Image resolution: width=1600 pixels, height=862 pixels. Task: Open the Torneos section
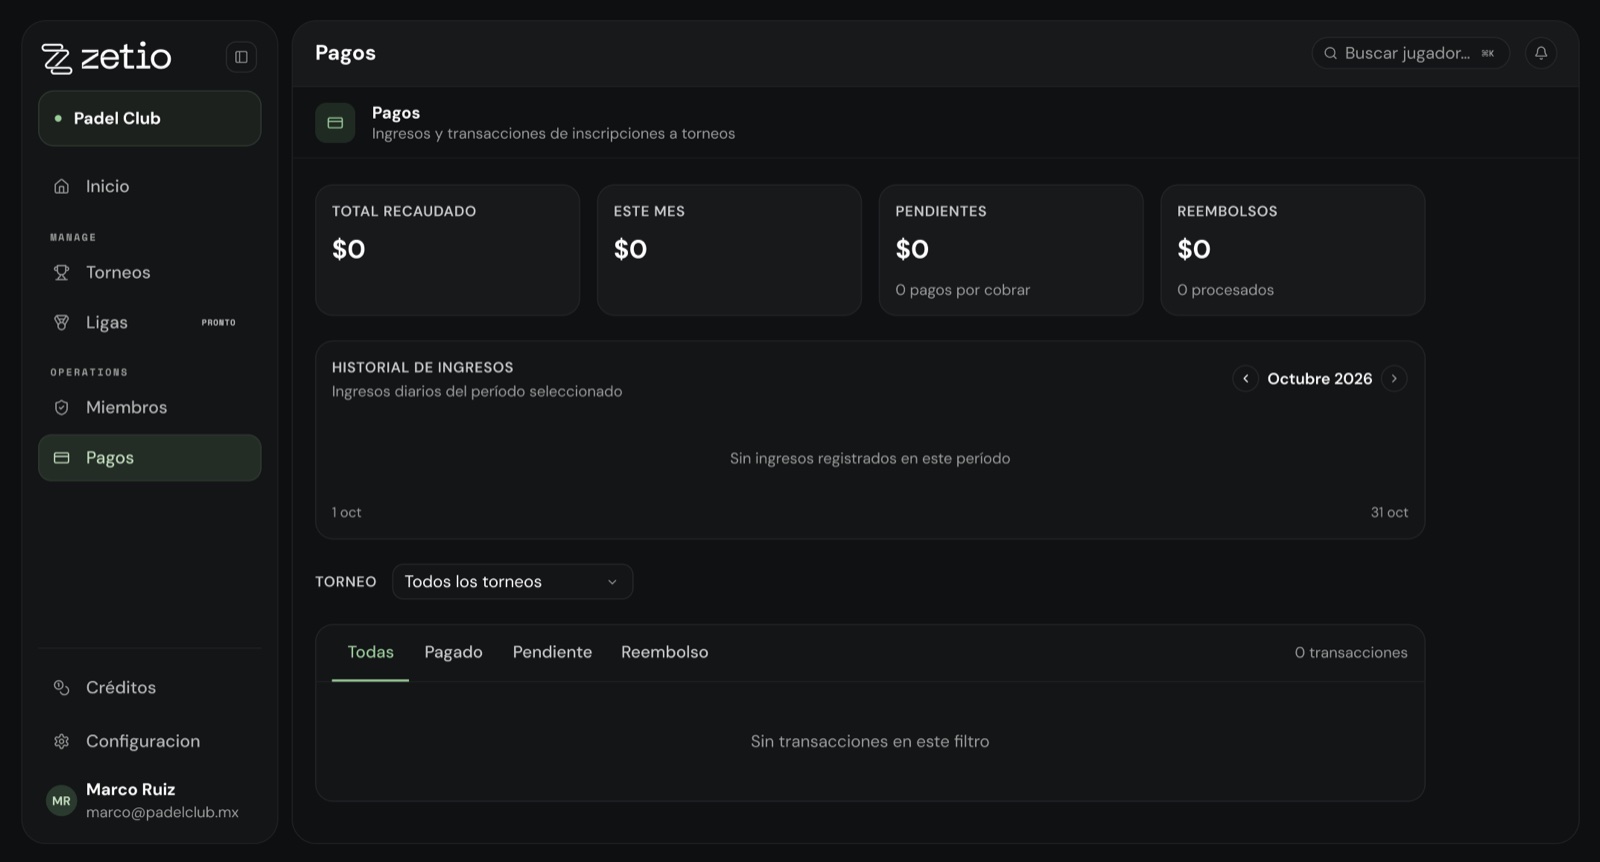click(x=150, y=273)
